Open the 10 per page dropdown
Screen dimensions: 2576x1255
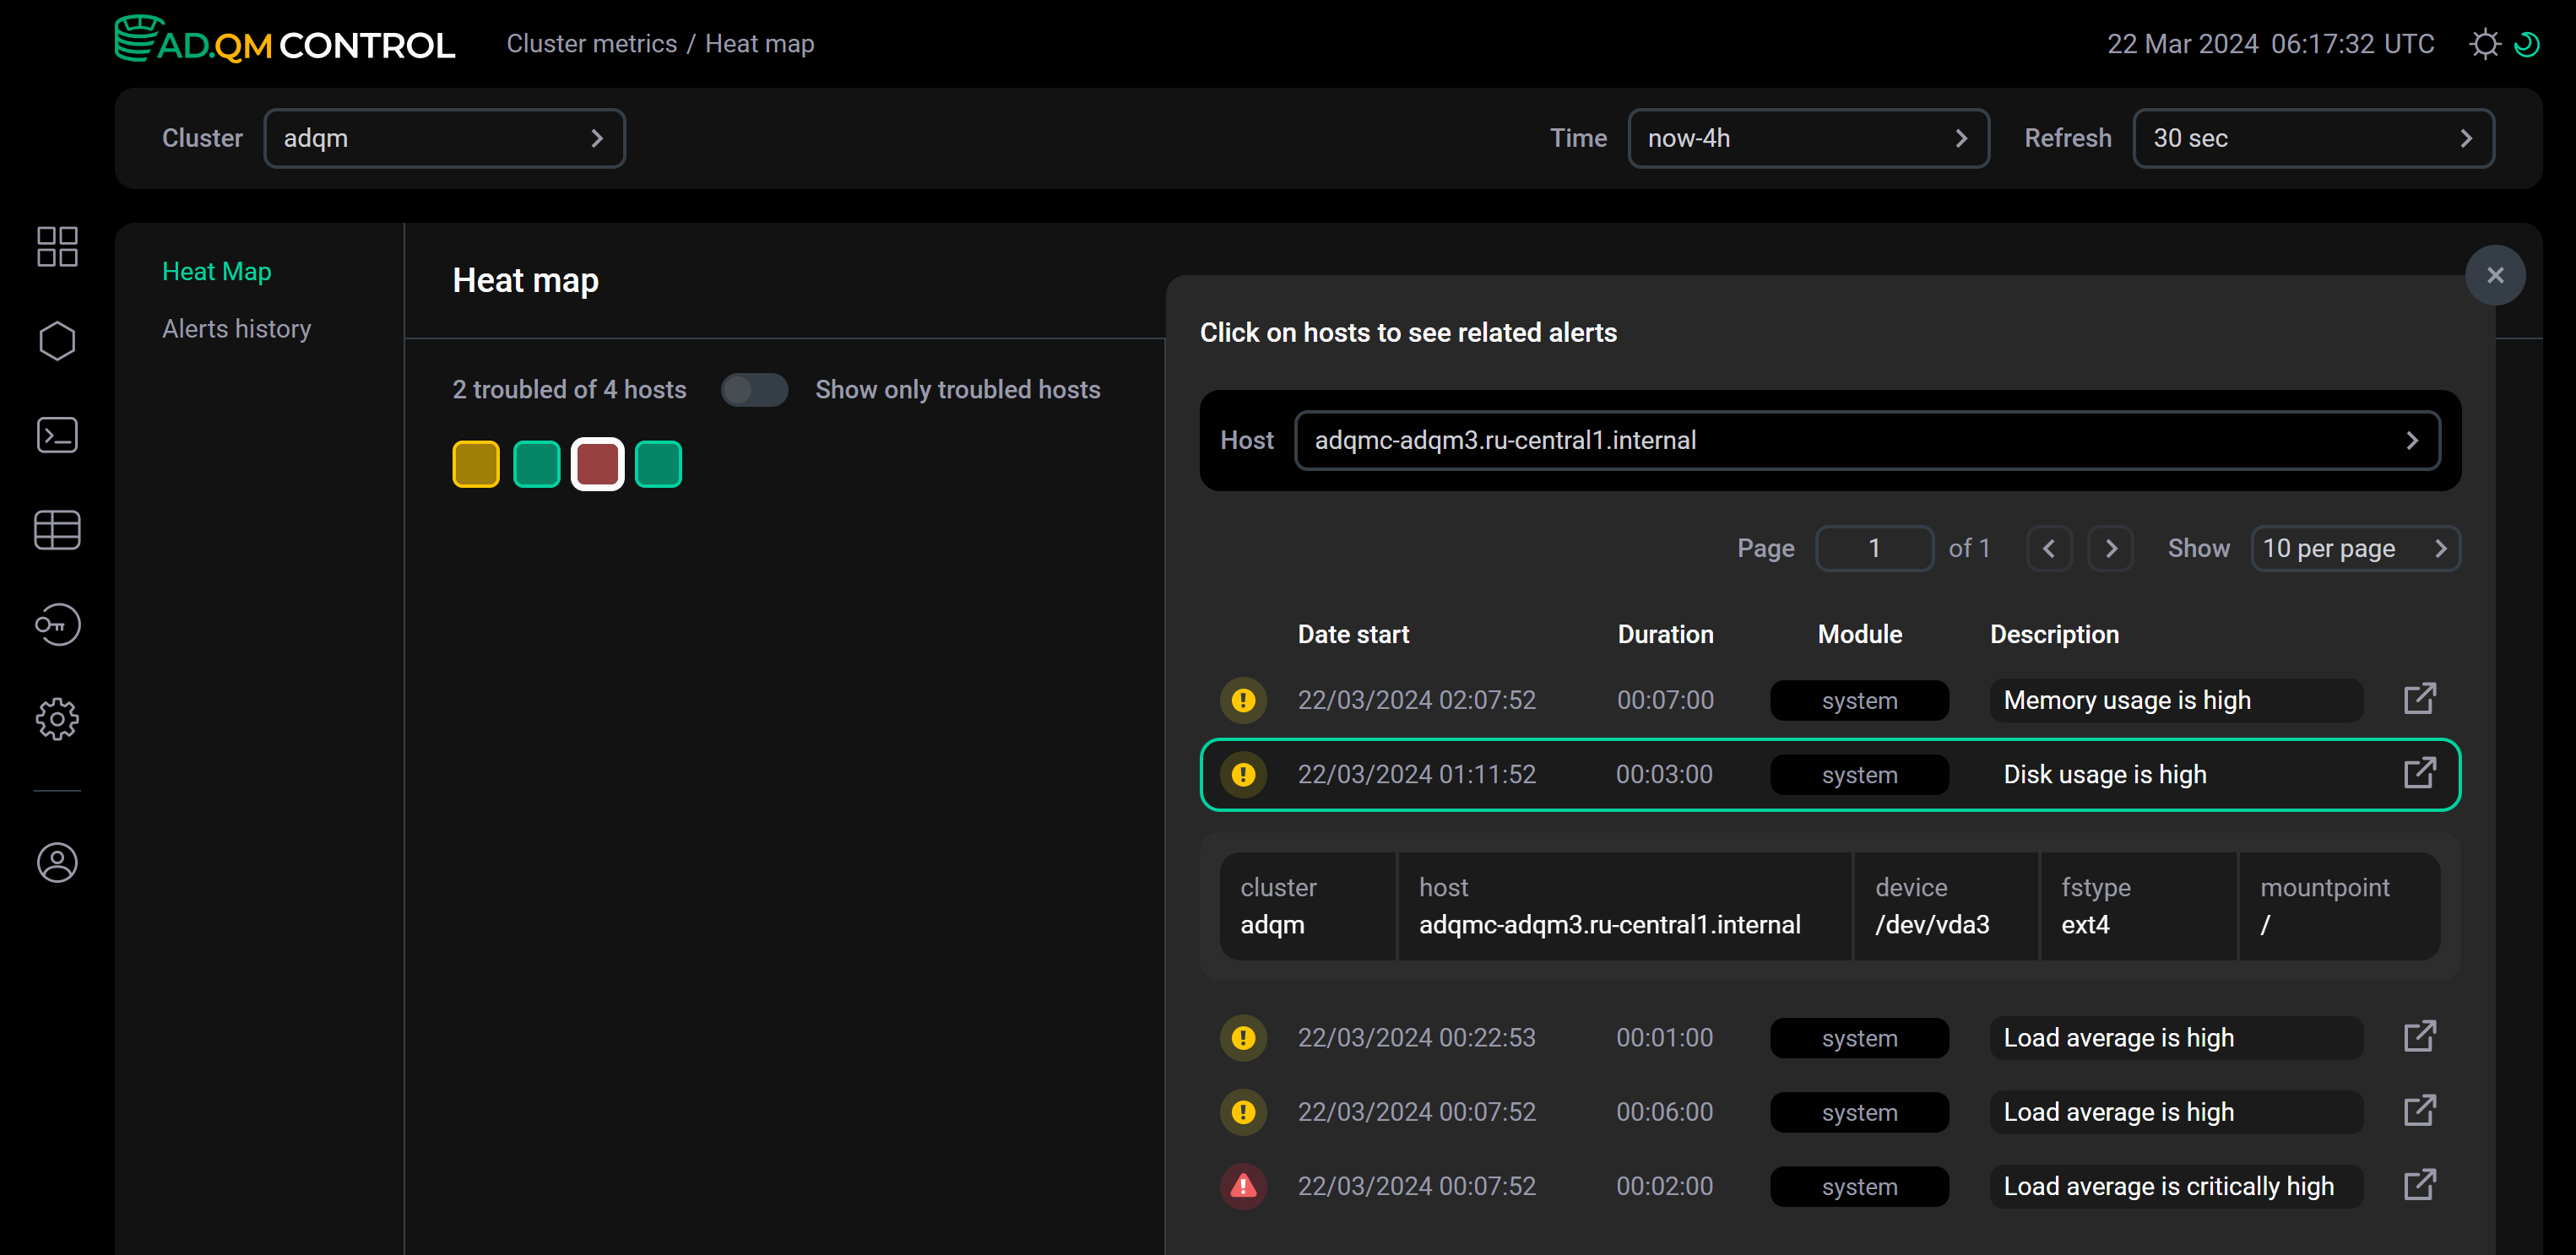(x=2354, y=548)
